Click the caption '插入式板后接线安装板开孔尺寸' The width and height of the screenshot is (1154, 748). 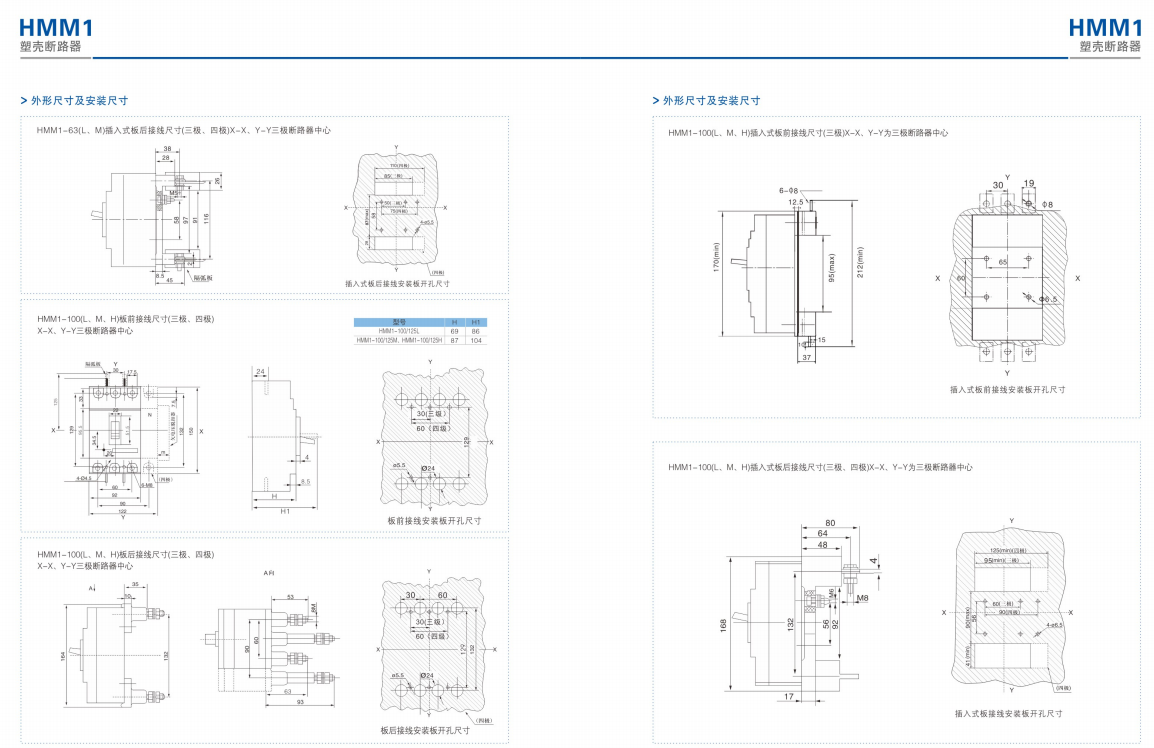tap(397, 283)
